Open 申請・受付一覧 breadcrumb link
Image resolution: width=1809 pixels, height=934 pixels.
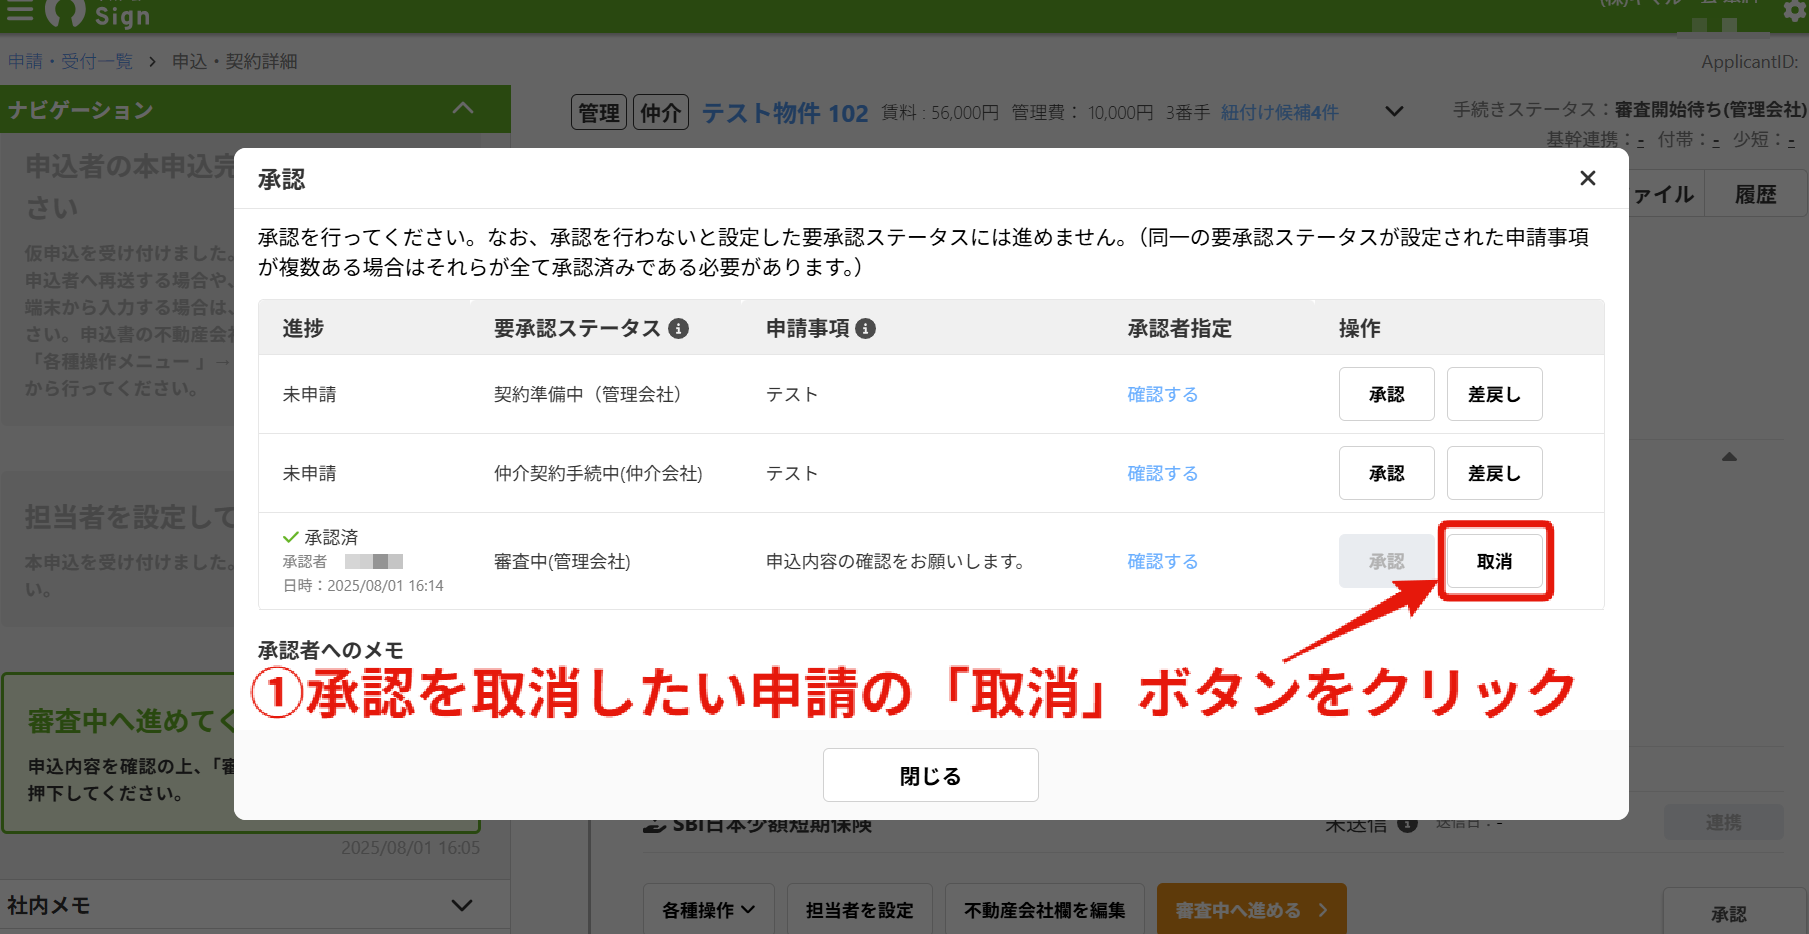(70, 61)
